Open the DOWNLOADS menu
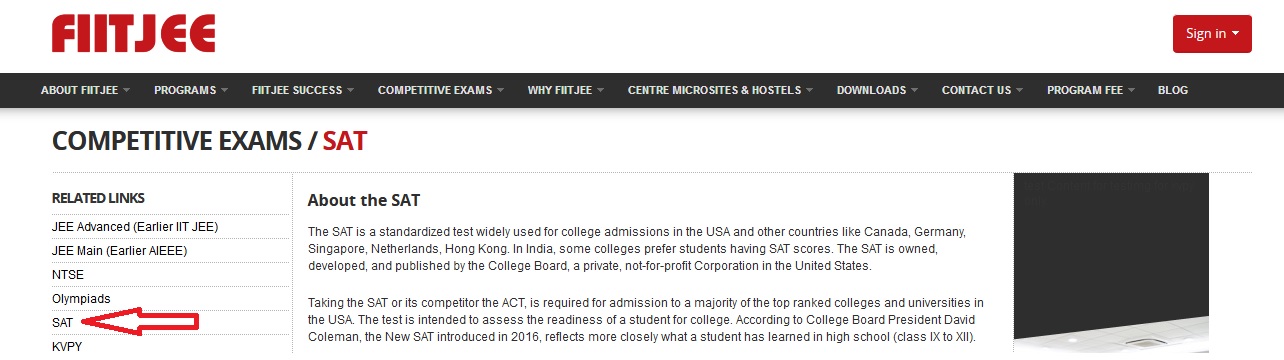 [x=877, y=90]
